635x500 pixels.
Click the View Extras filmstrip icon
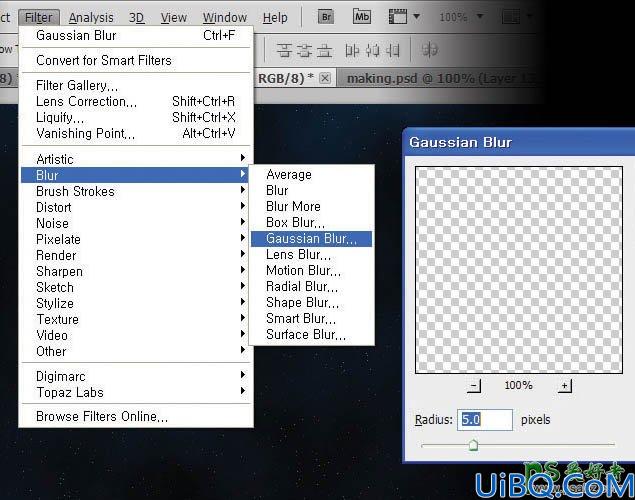coord(398,17)
